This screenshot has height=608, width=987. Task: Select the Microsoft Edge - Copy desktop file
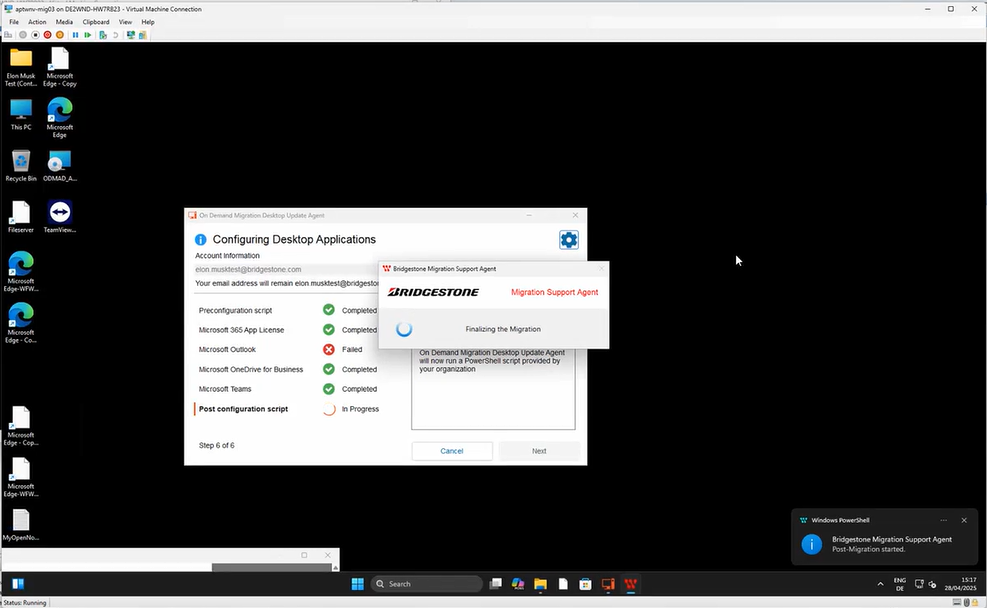coord(60,67)
